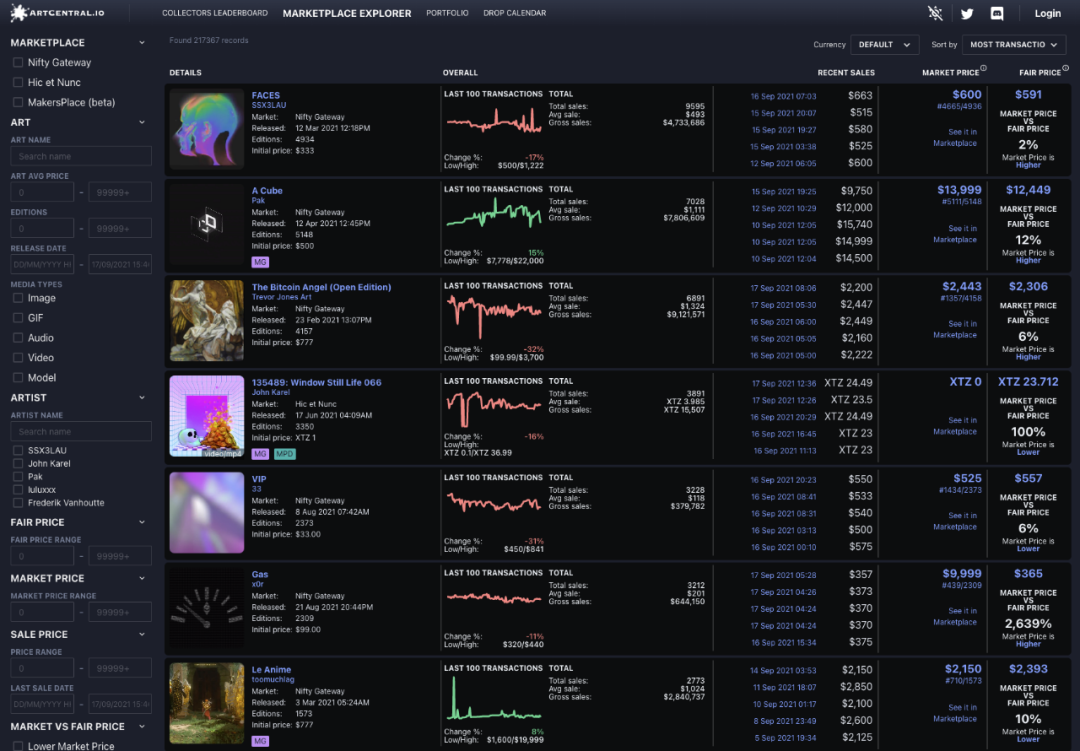Click the MG badge under A Cube
This screenshot has height=751, width=1080.
click(x=260, y=262)
